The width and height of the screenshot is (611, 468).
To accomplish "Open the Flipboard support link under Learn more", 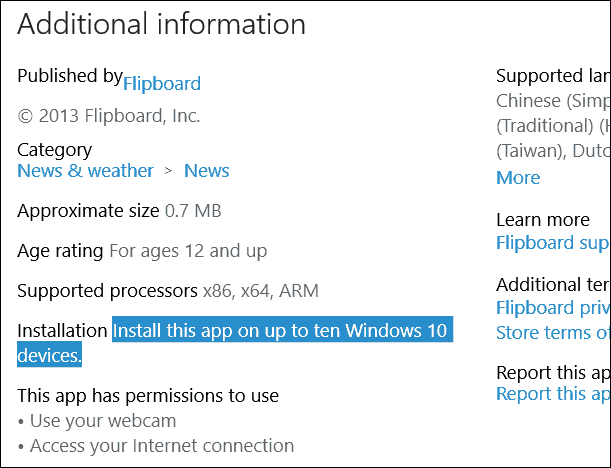I will (x=553, y=243).
